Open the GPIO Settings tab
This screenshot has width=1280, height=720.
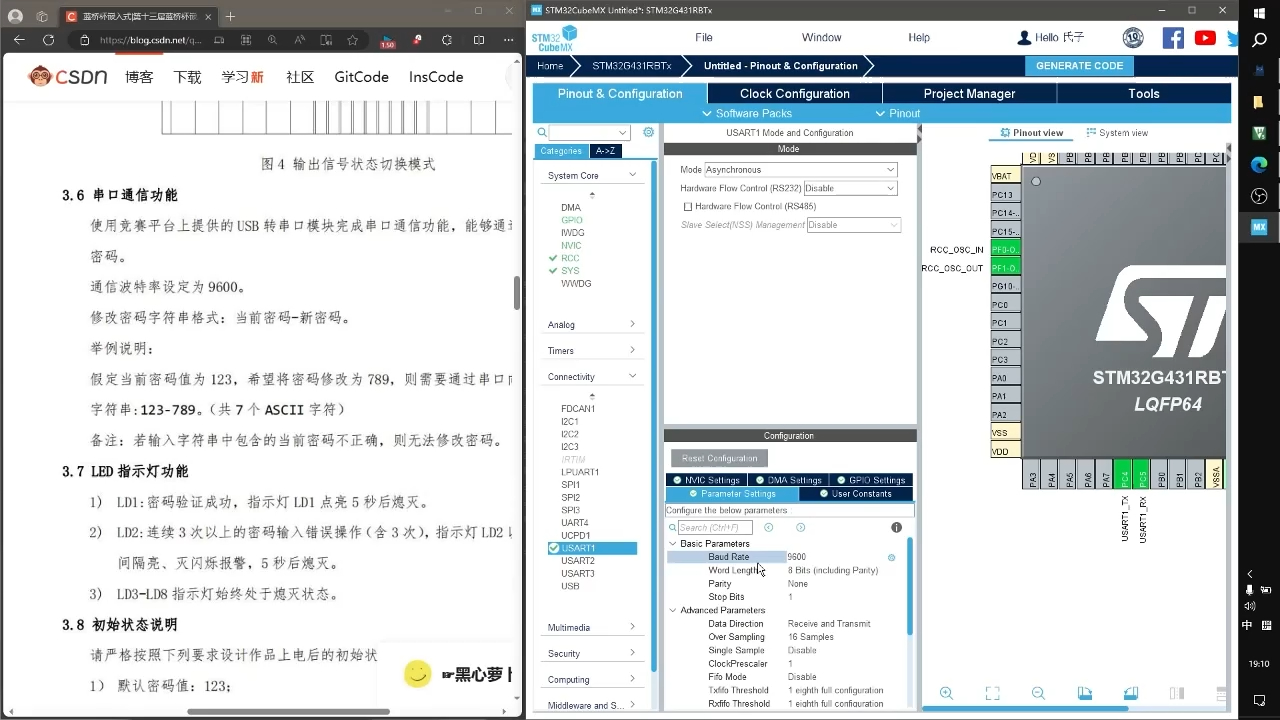[x=870, y=480]
